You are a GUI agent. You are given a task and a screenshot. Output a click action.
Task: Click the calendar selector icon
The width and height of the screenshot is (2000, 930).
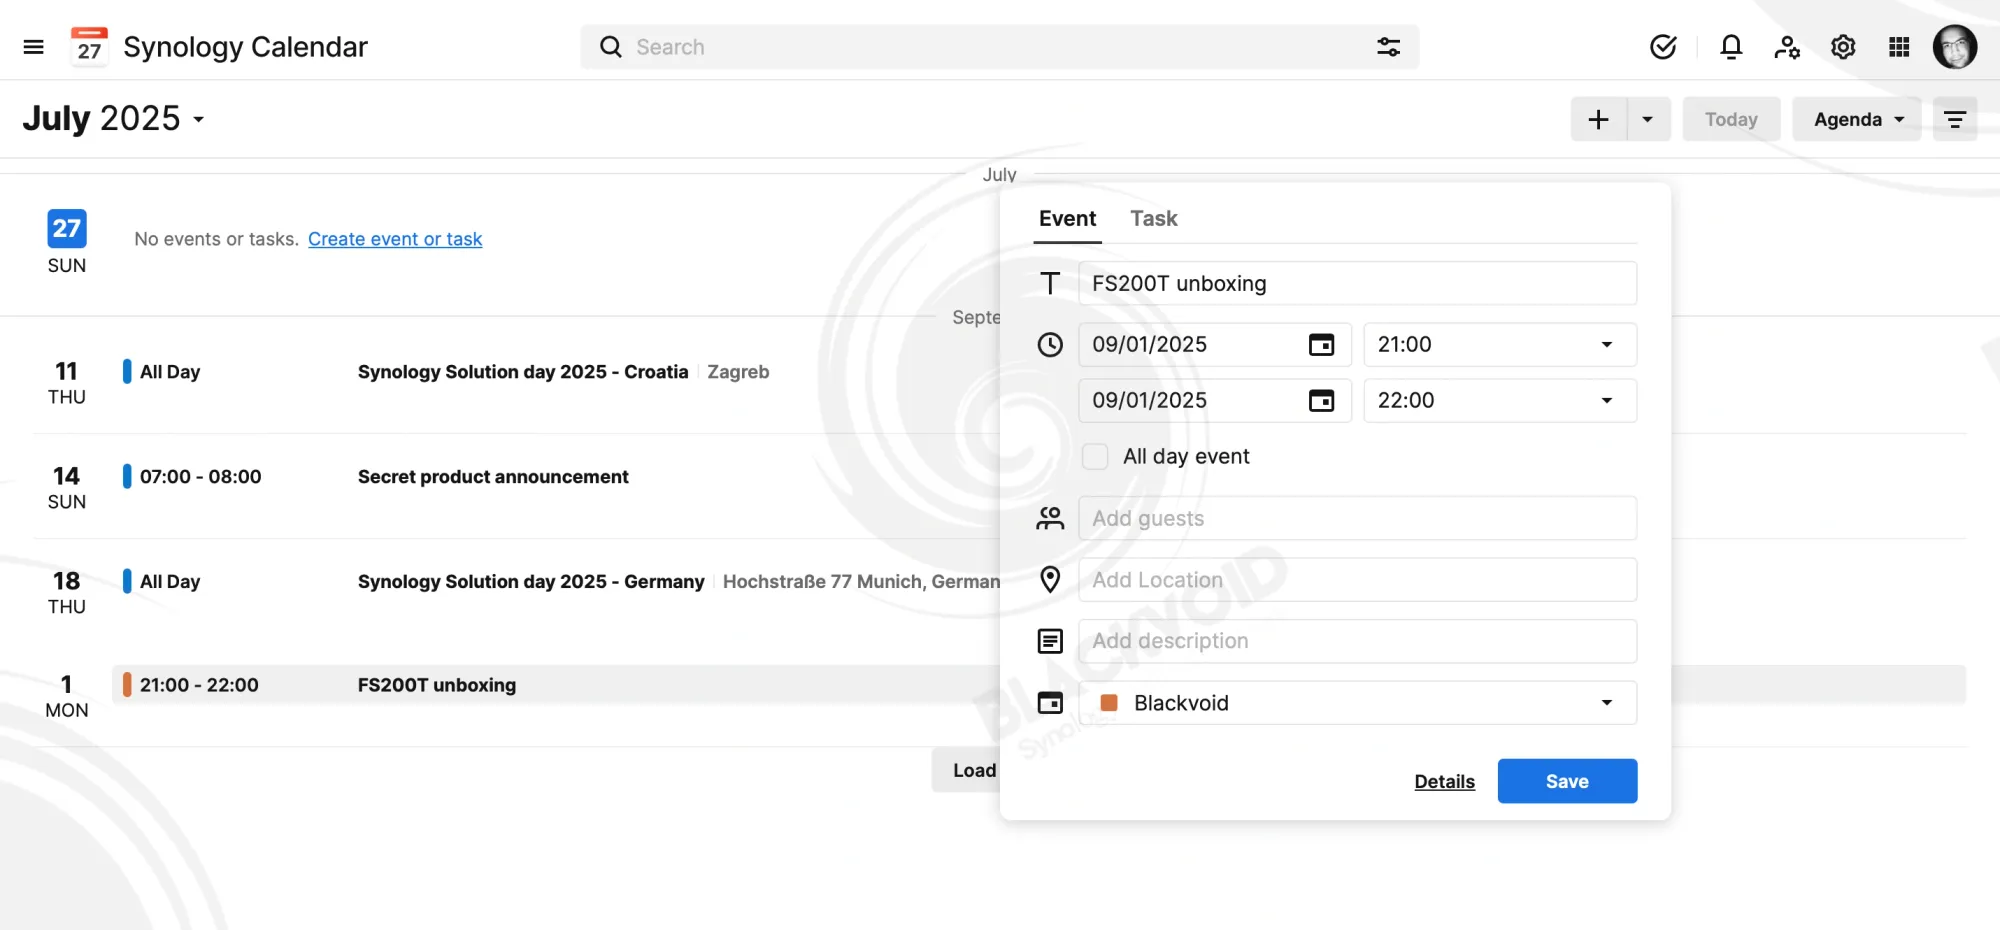[x=1050, y=703]
